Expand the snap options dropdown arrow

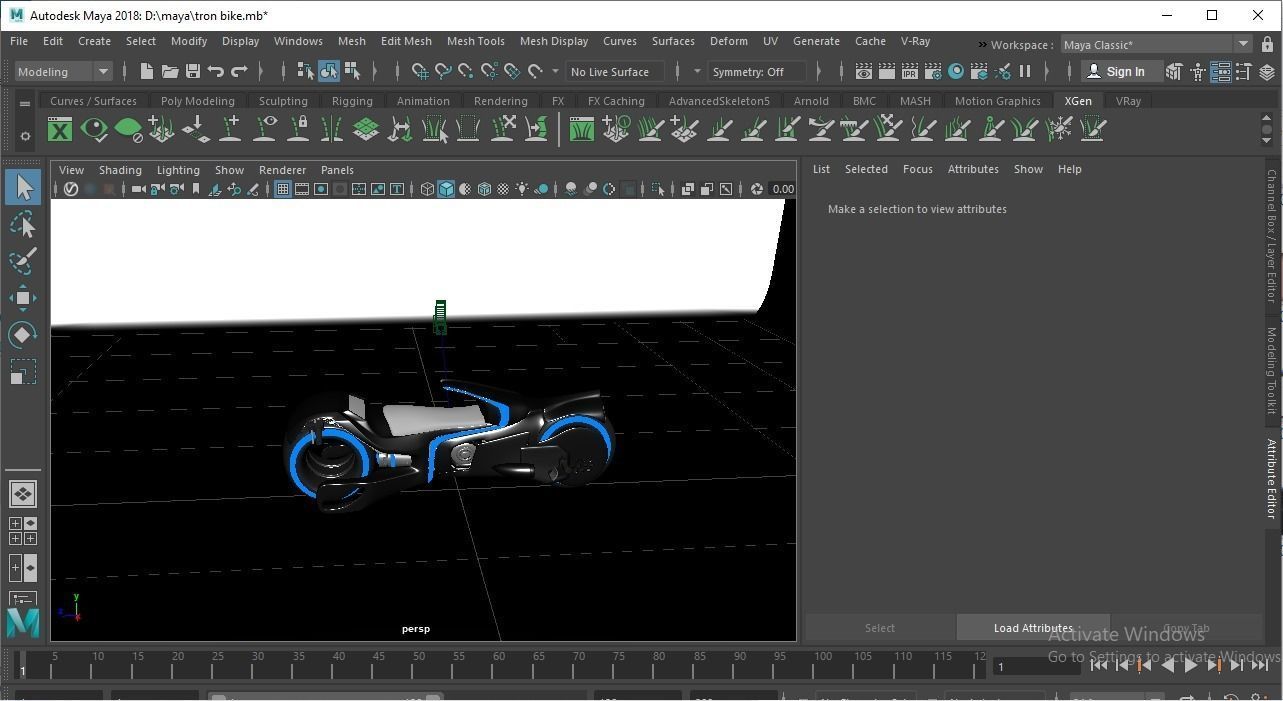(x=555, y=71)
